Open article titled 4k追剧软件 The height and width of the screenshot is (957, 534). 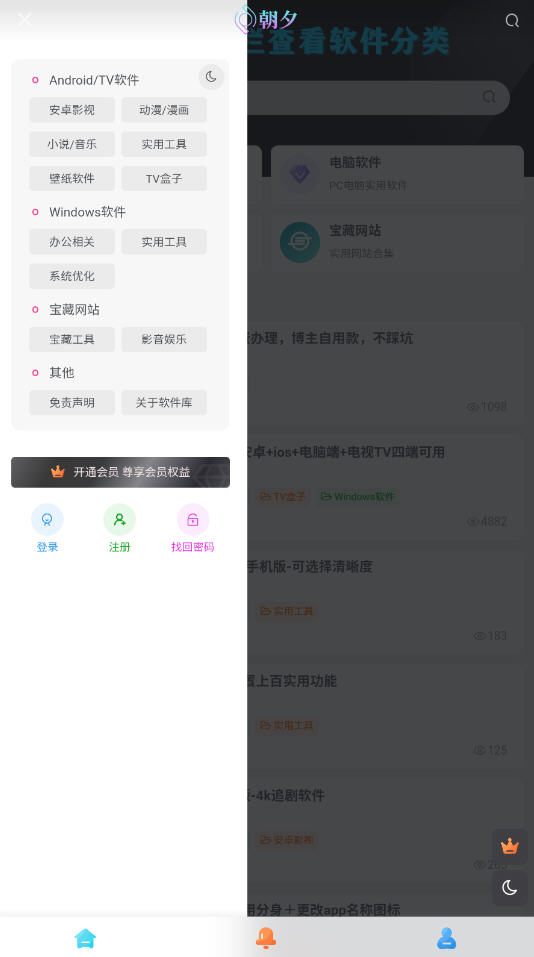(x=286, y=795)
